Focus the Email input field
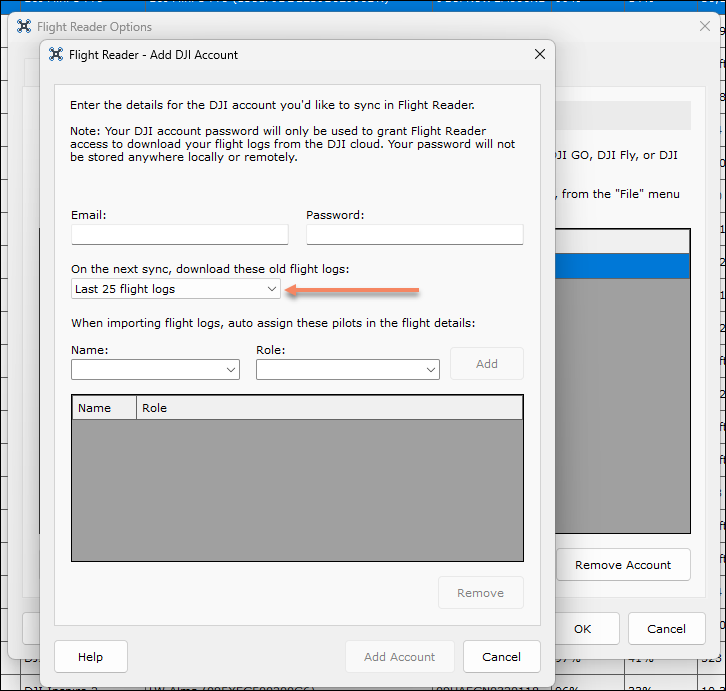Viewport: 726px width, 691px height. click(179, 235)
